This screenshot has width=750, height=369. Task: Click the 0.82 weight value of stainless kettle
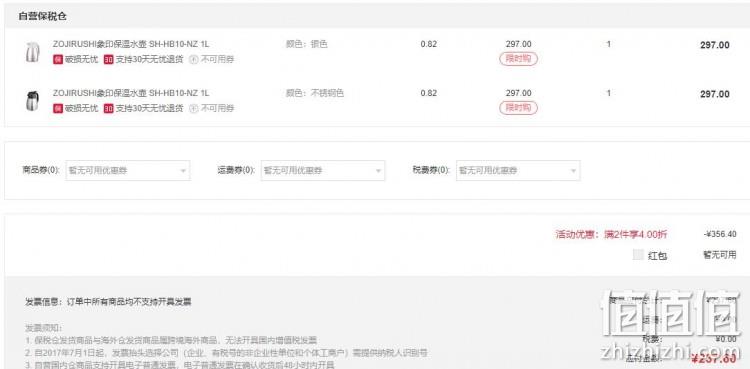(x=429, y=93)
